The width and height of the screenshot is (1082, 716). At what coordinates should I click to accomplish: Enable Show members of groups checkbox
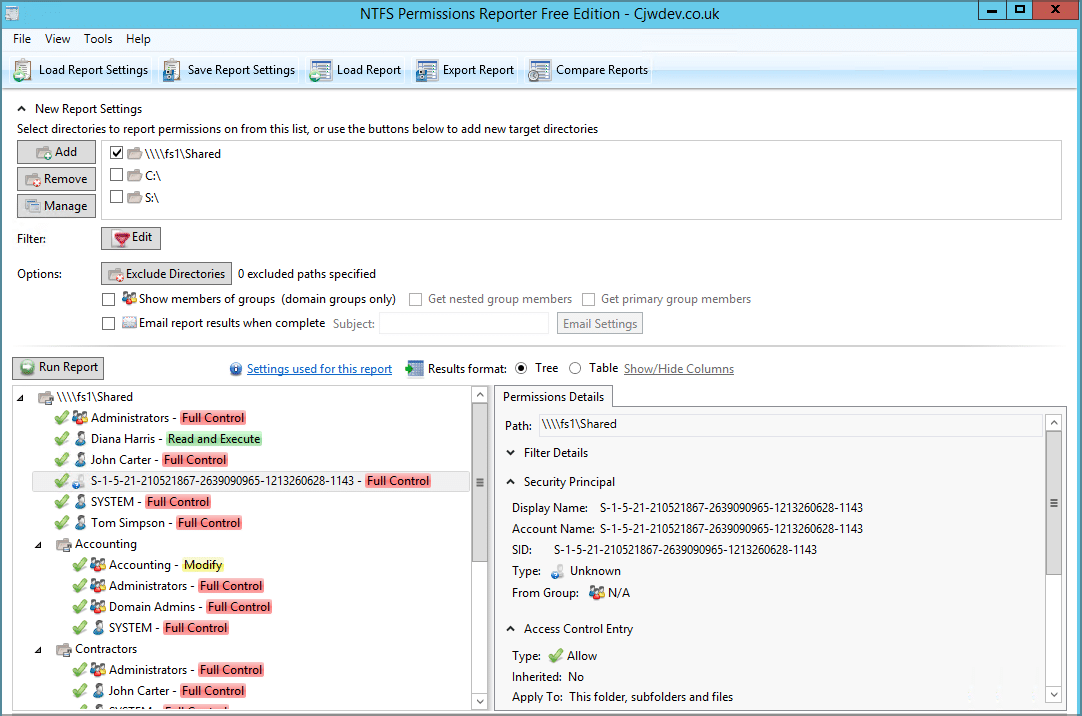pyautogui.click(x=108, y=299)
